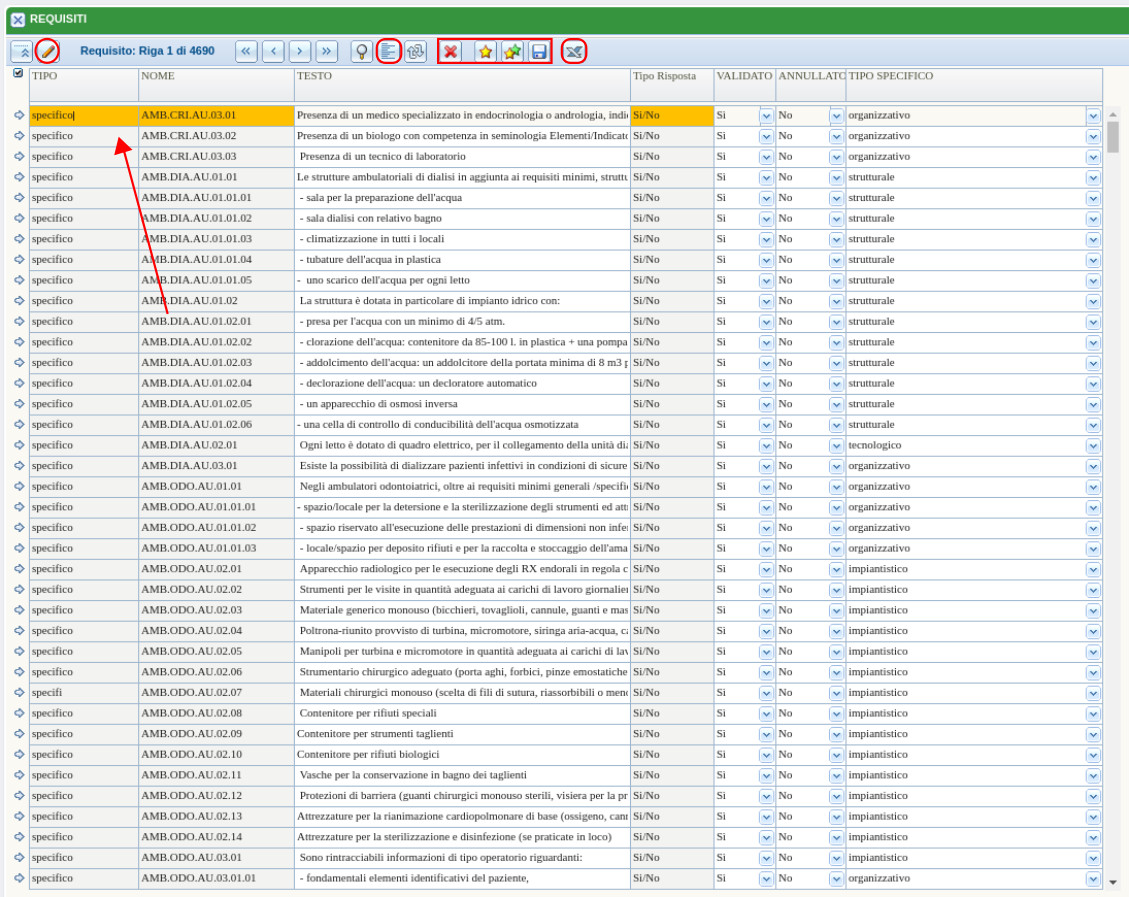Toggle the select-all checkbox in grid header

[18, 73]
